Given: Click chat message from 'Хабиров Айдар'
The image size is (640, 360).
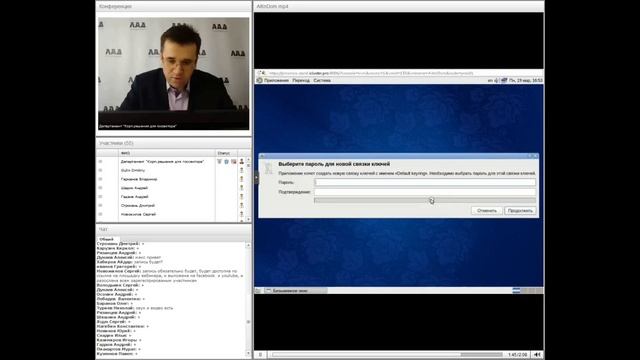Looking at the screenshot, I should point(130,262).
